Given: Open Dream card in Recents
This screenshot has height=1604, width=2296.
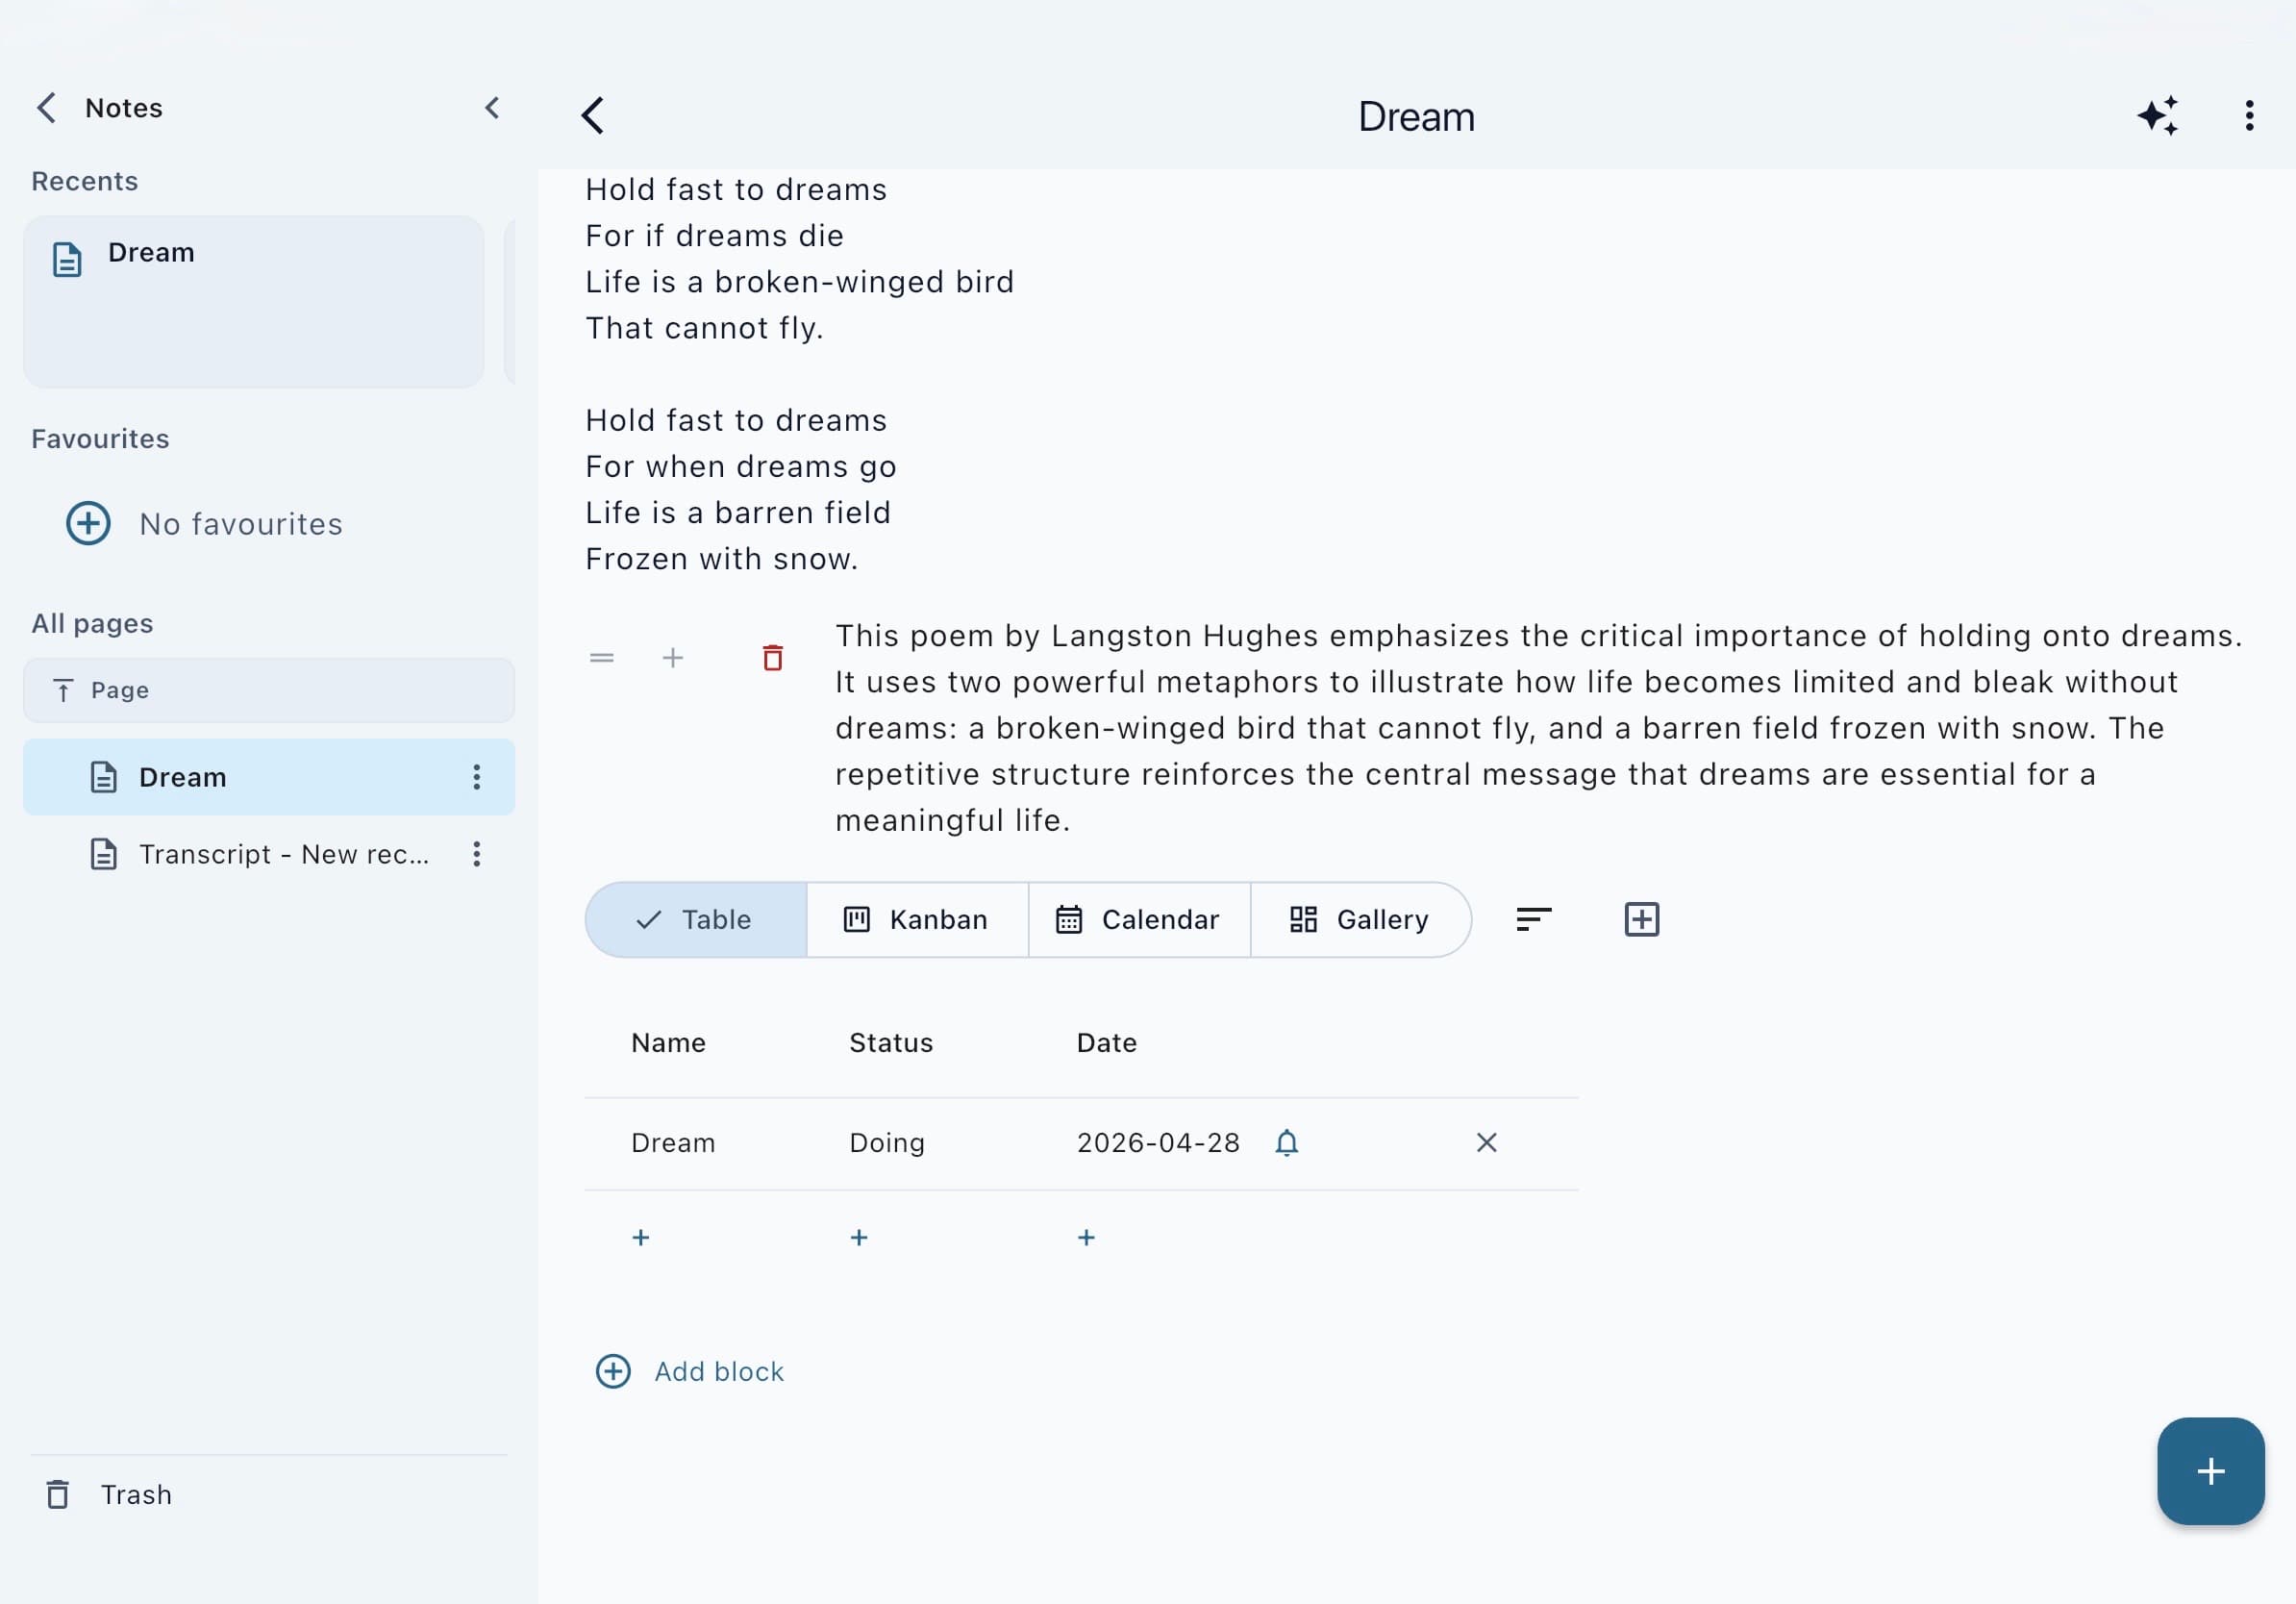Looking at the screenshot, I should pos(254,301).
